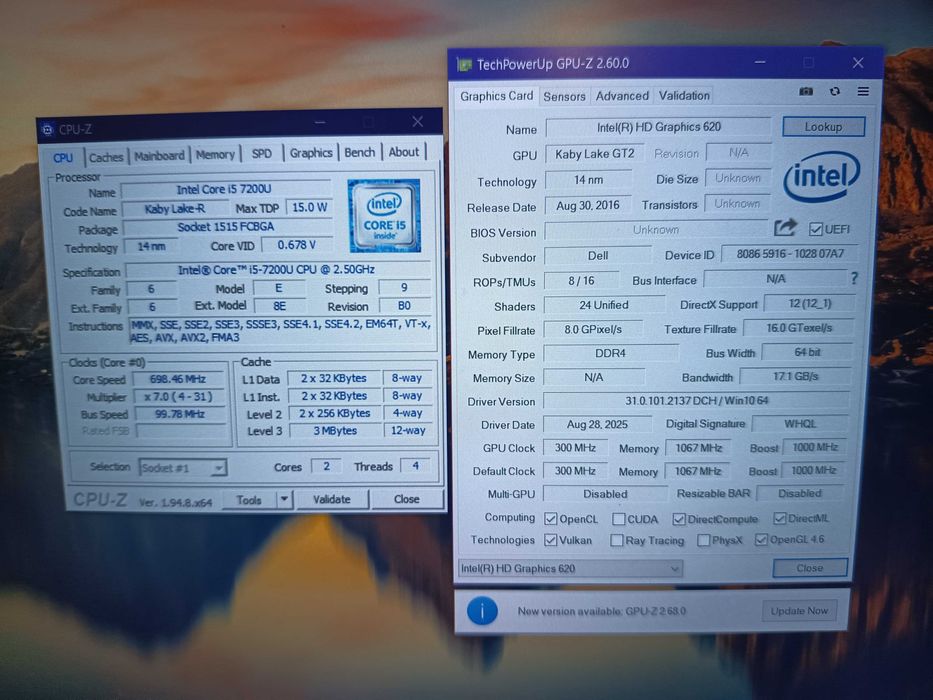This screenshot has height=700, width=933.
Task: Click the Close button in CPU-Z
Action: pos(406,499)
